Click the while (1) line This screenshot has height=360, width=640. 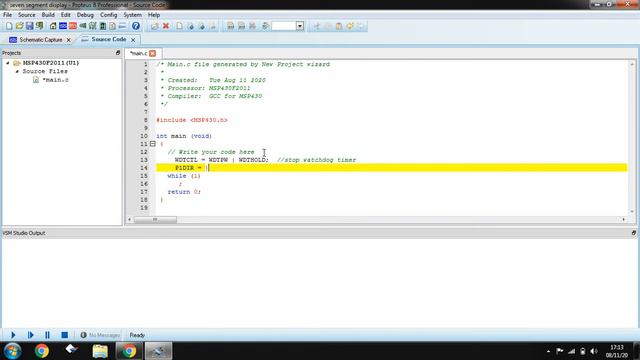[x=184, y=176]
